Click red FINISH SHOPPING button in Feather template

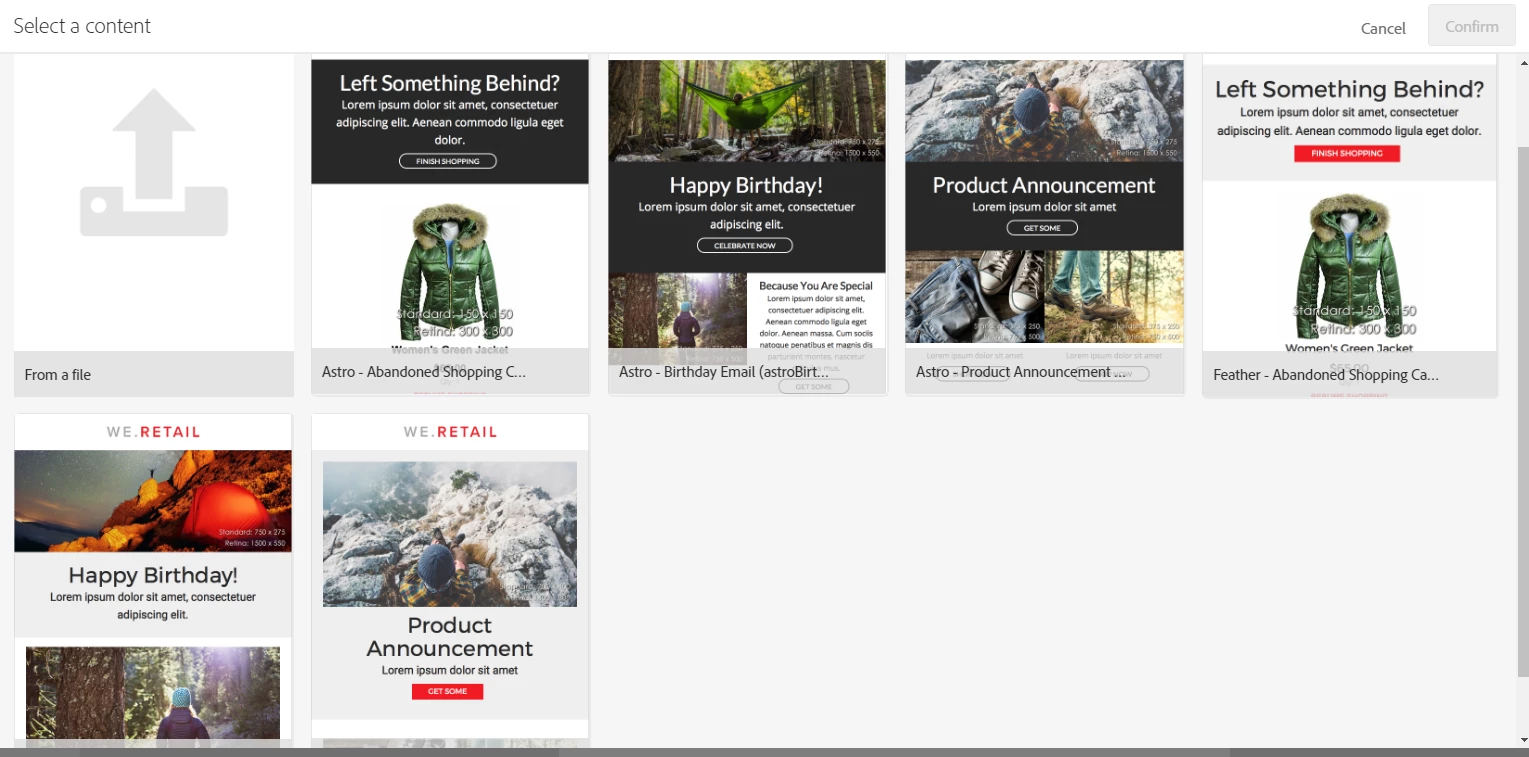point(1347,153)
